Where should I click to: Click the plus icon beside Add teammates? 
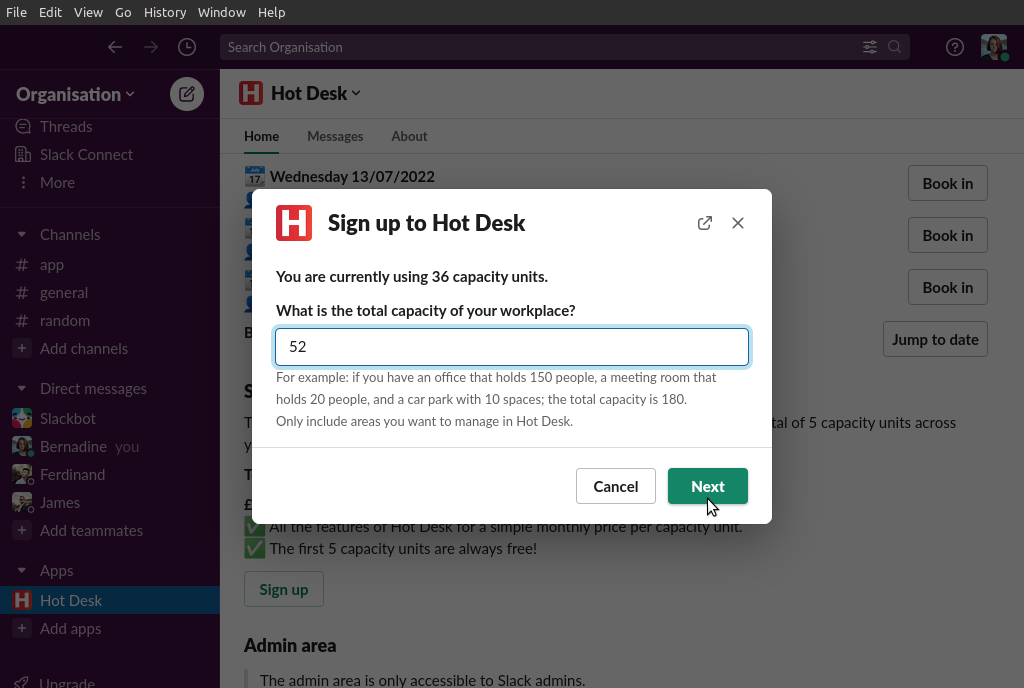[x=22, y=531]
